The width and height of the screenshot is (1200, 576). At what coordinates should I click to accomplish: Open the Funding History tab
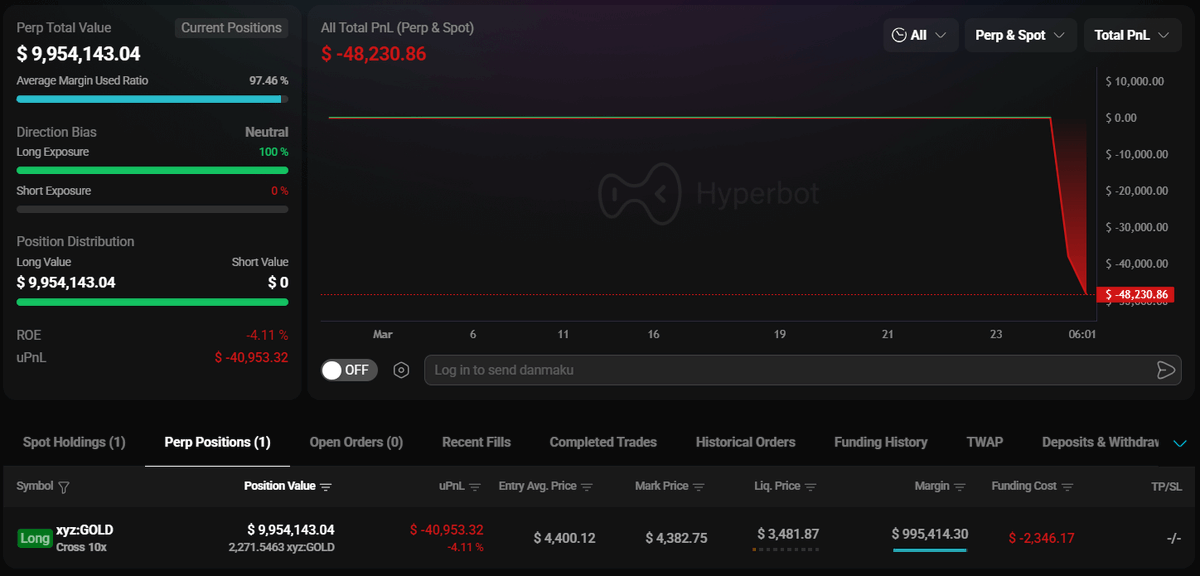point(880,442)
